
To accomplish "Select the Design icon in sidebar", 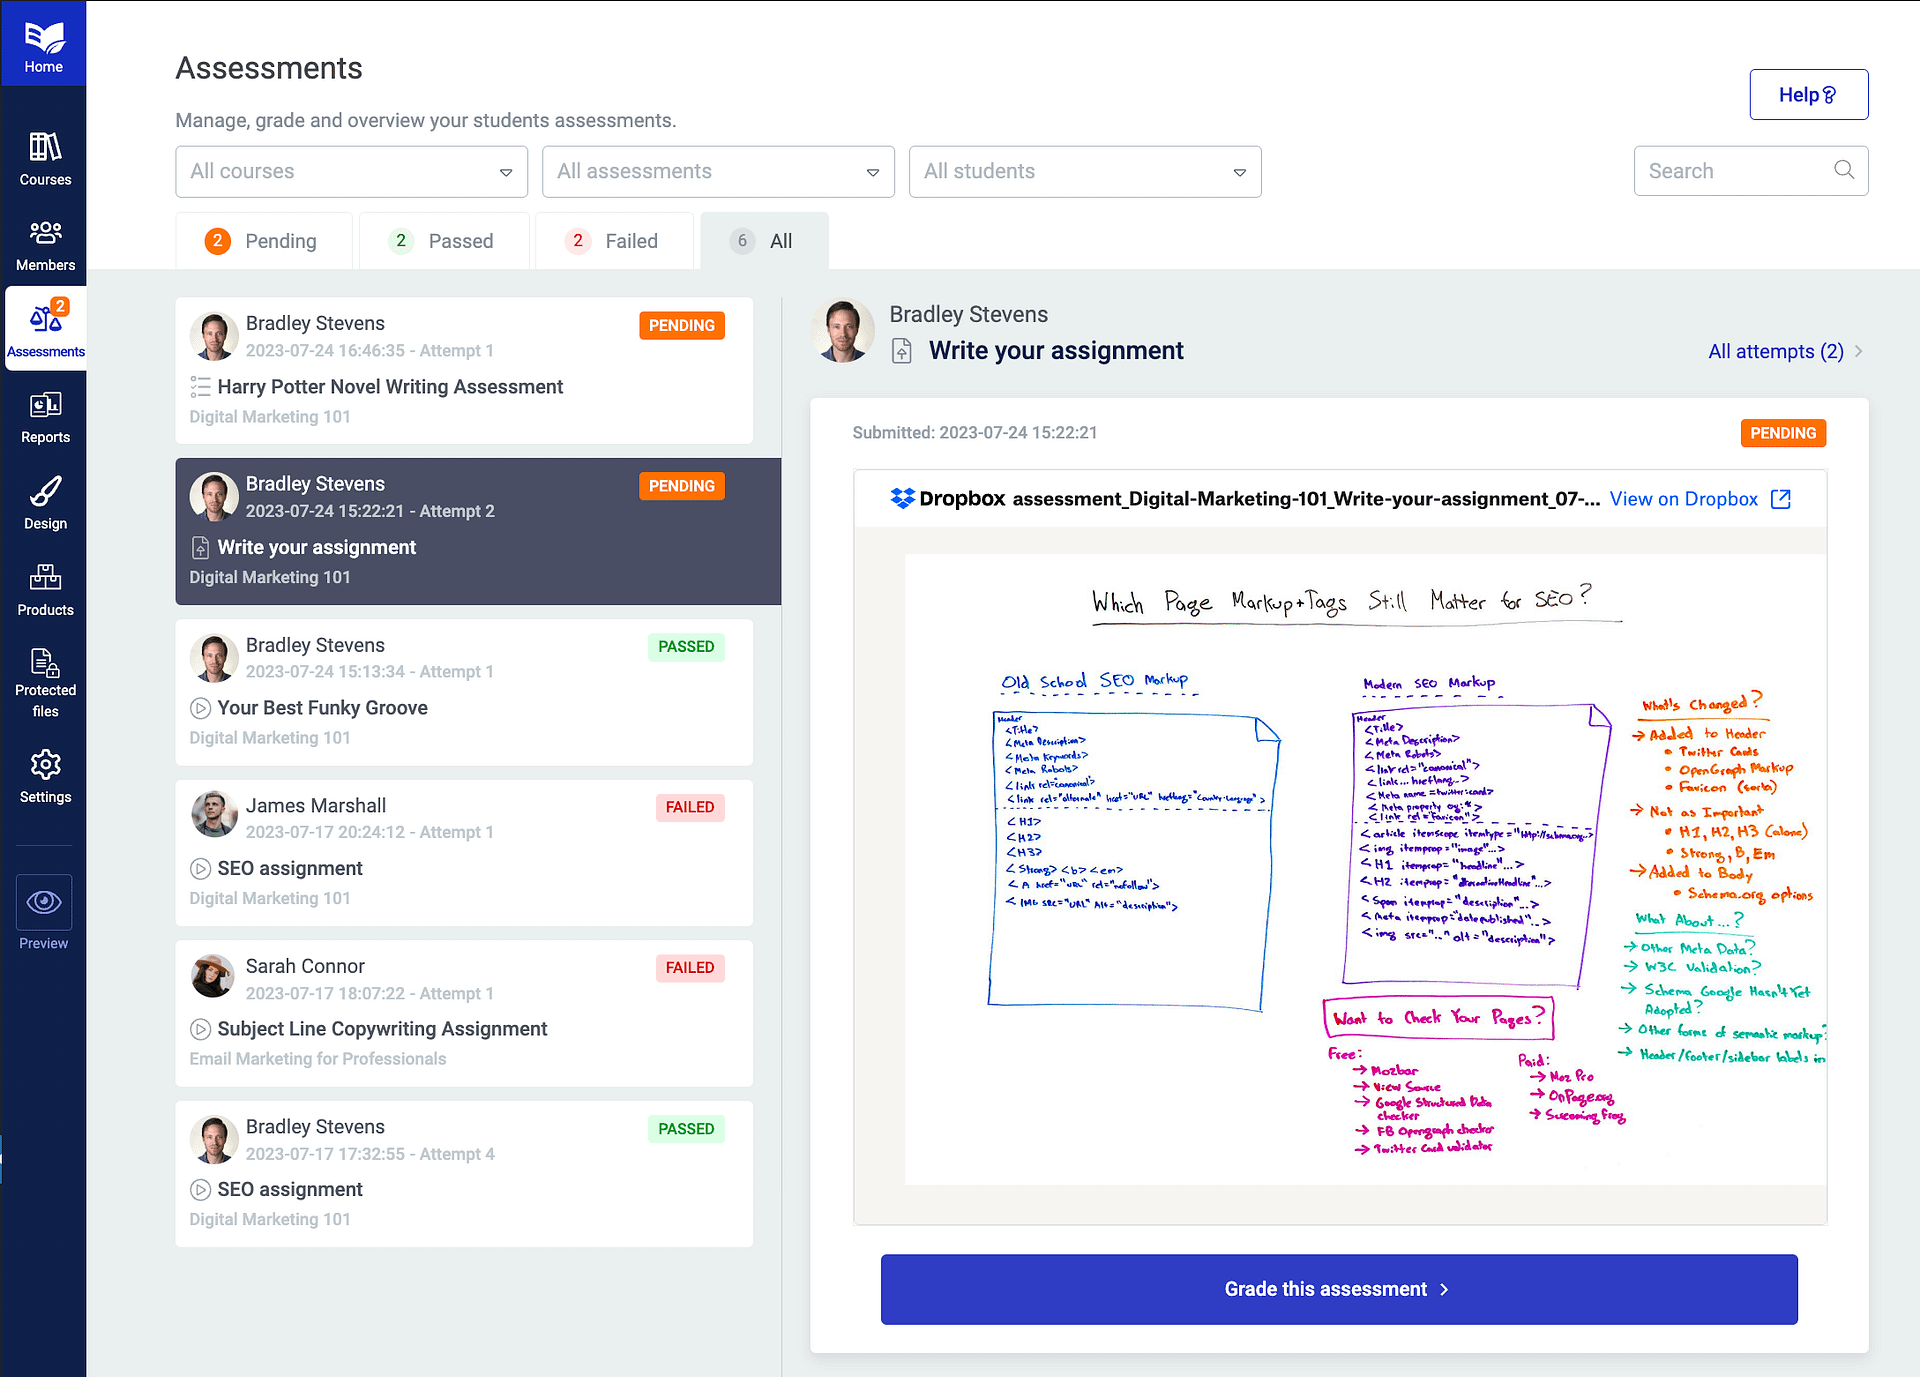I will (x=44, y=501).
